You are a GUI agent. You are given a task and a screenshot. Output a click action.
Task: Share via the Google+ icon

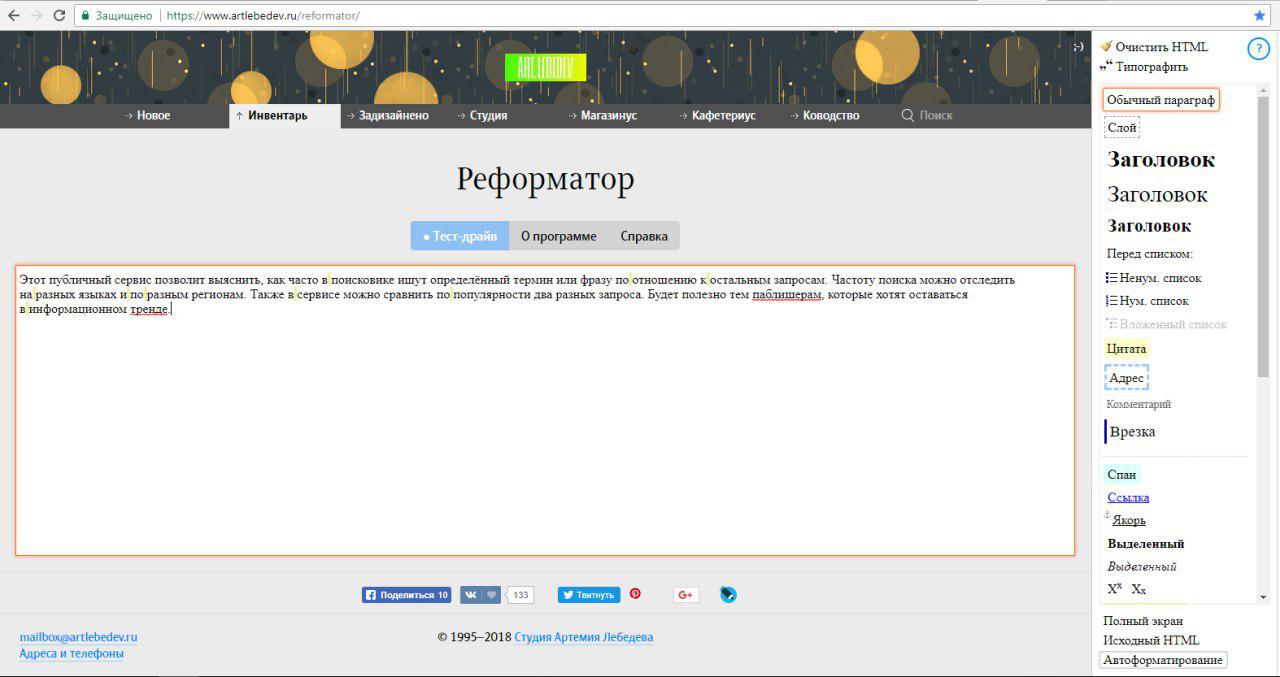[x=686, y=595]
